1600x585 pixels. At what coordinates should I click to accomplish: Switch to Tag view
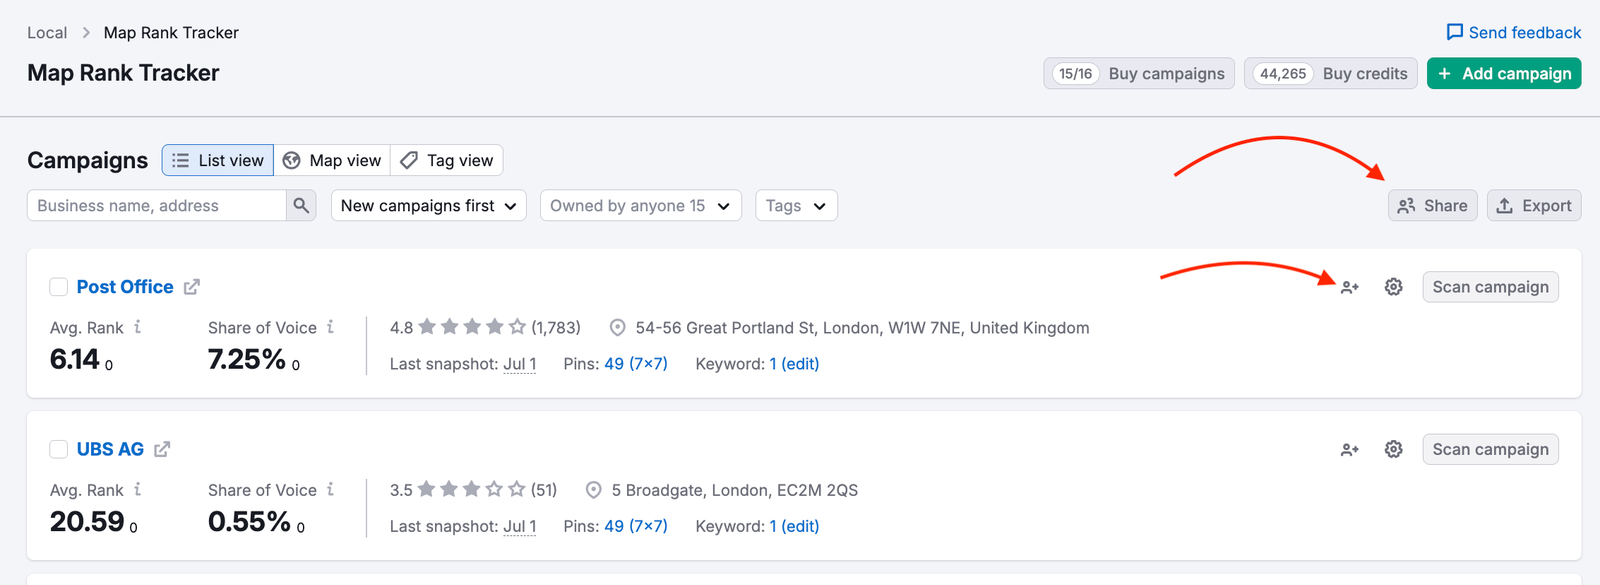pyautogui.click(x=447, y=161)
